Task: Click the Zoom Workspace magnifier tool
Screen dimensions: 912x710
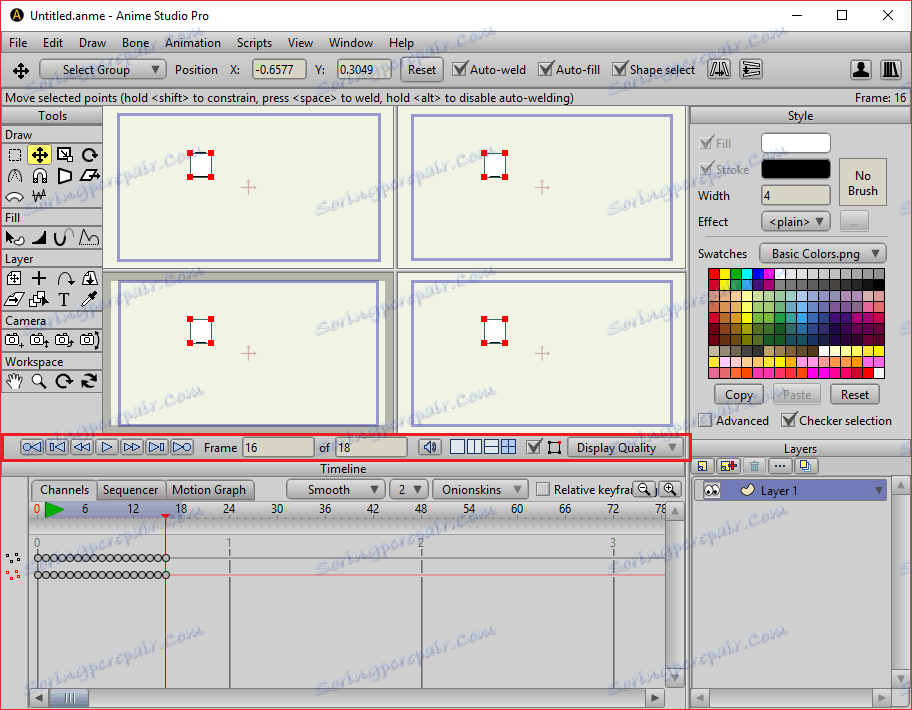Action: point(39,381)
